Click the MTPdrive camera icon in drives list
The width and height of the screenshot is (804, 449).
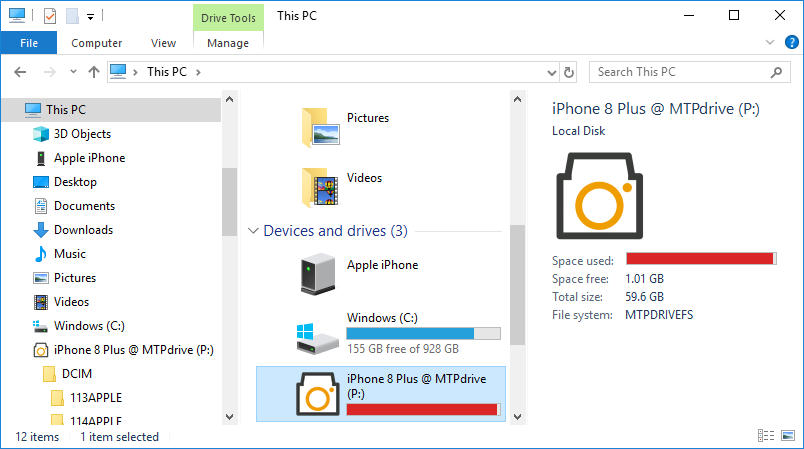(x=318, y=391)
